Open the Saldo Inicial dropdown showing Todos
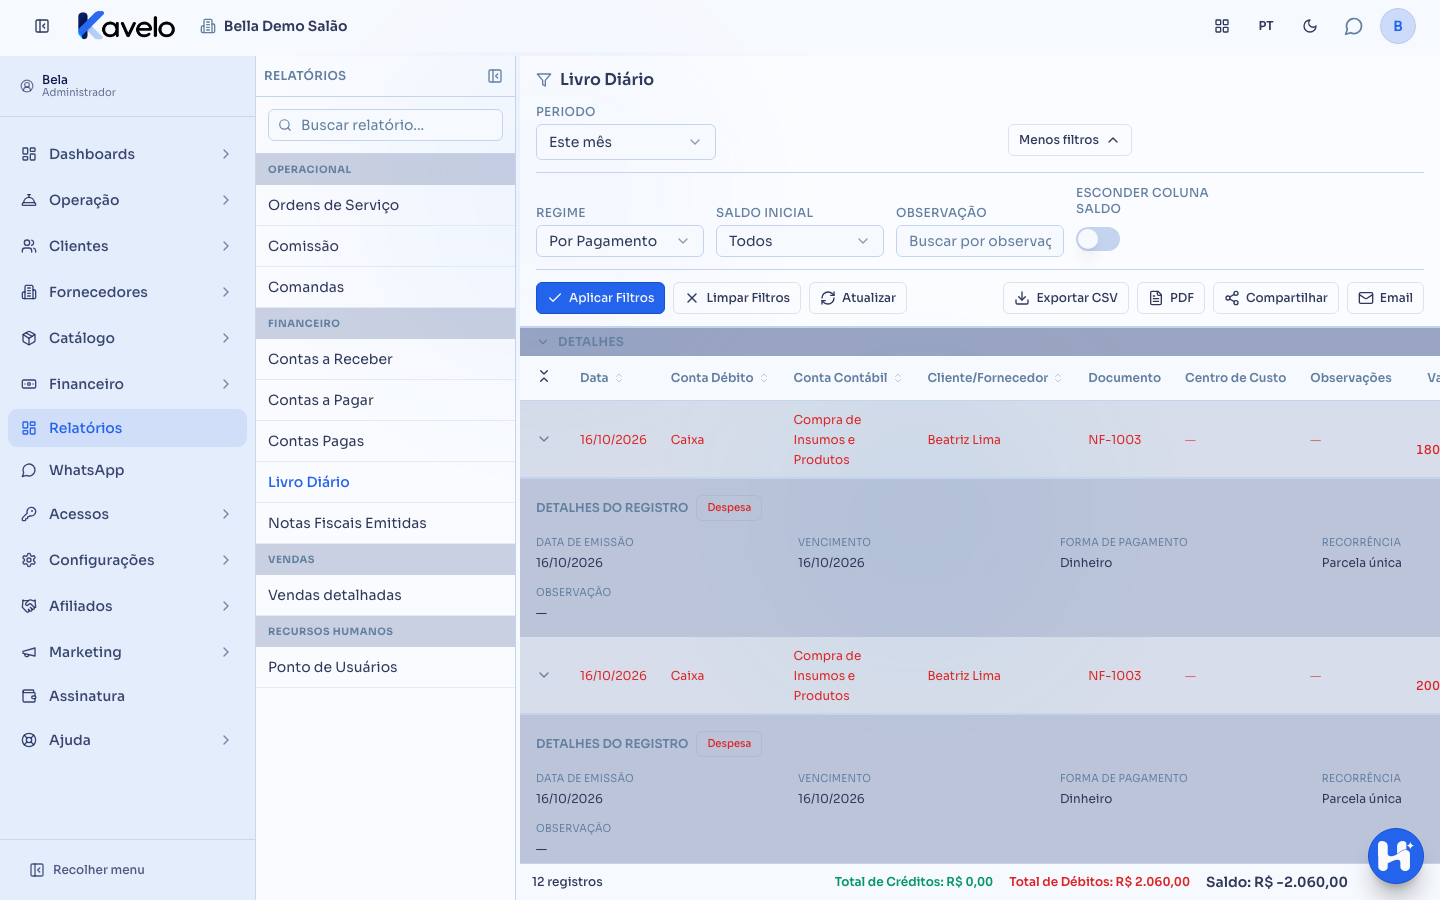Image resolution: width=1440 pixels, height=900 pixels. coord(800,241)
